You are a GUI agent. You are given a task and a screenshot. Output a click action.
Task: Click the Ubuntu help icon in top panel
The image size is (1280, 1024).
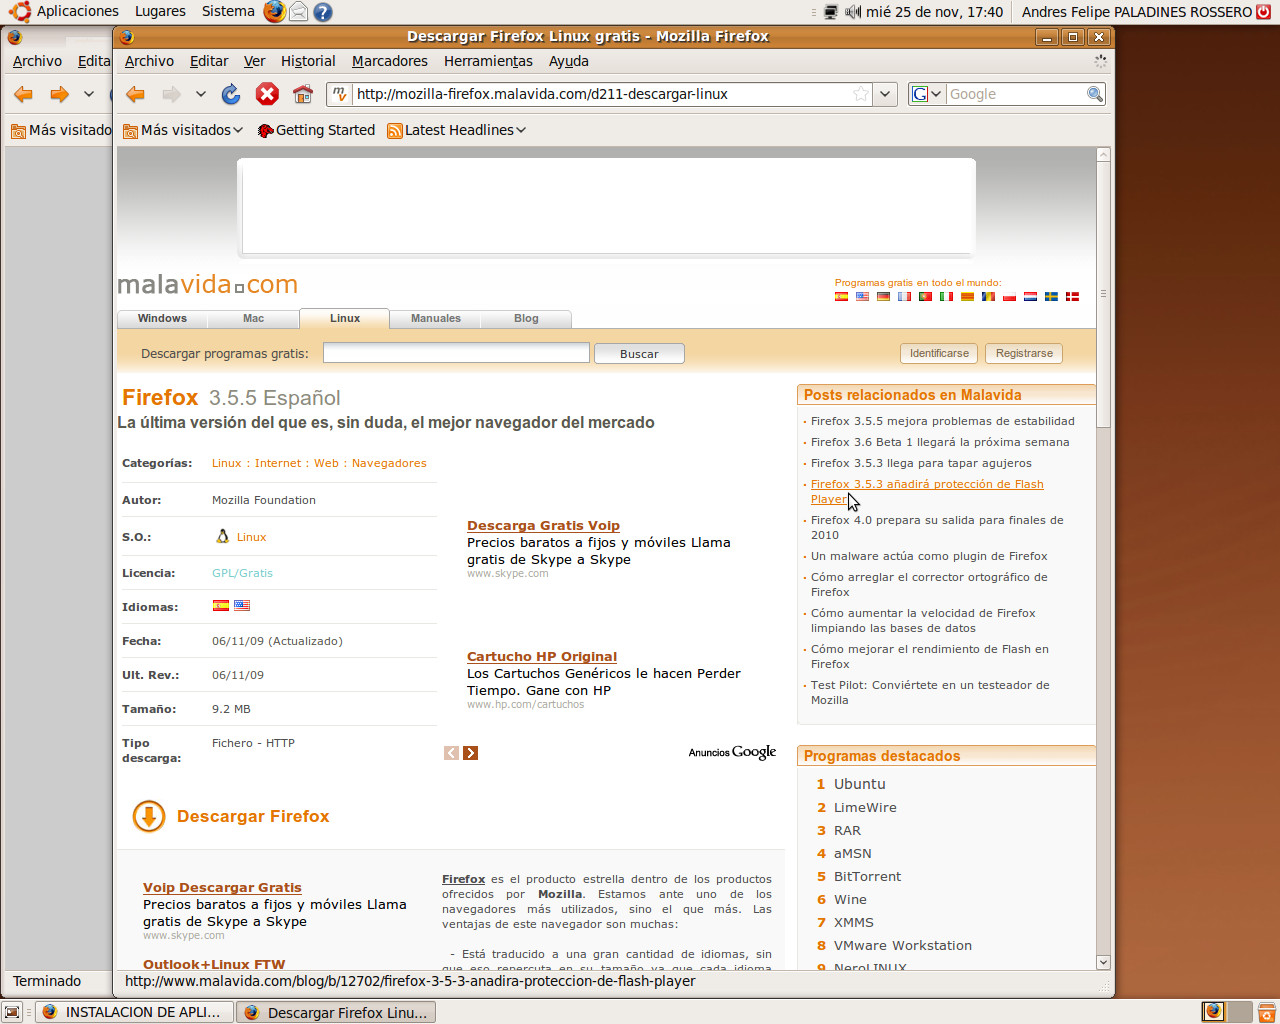coord(322,12)
